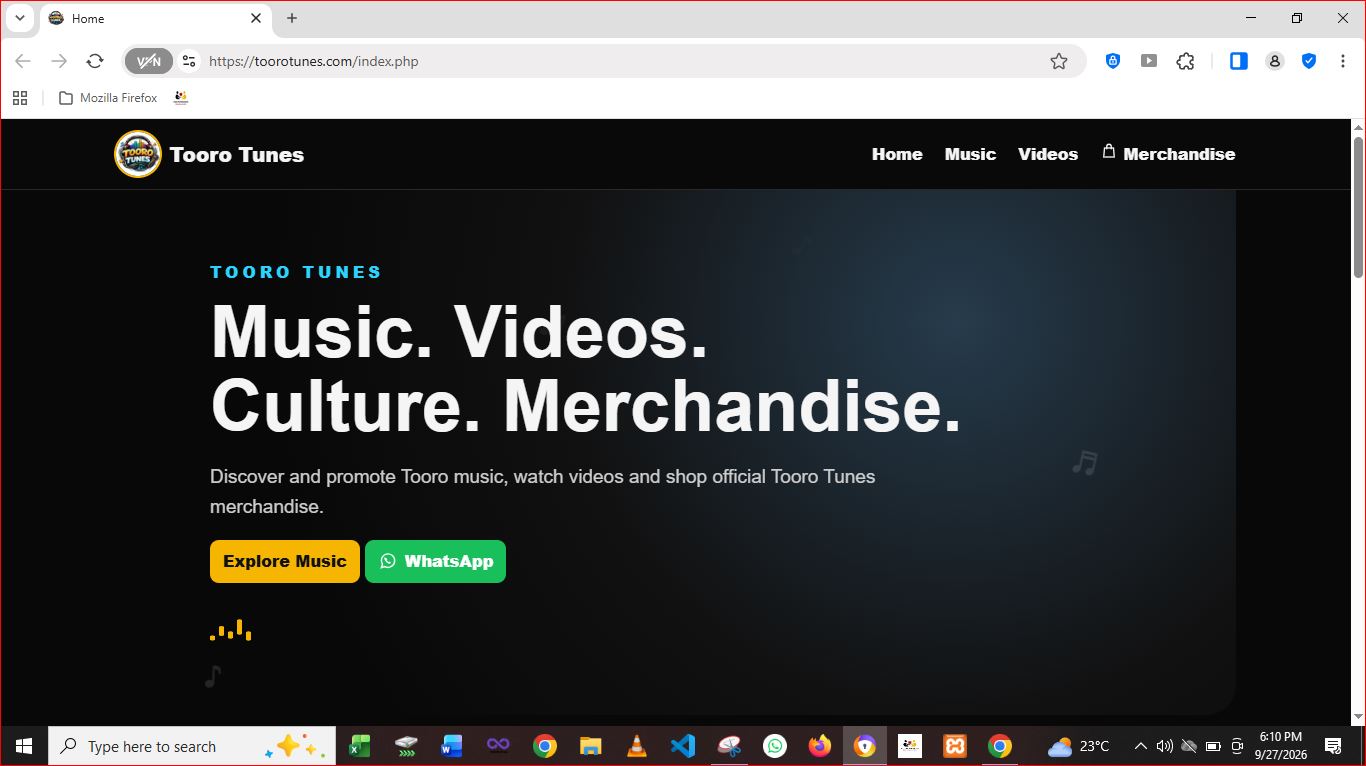Open the network status tray icon
The height and width of the screenshot is (766, 1366).
point(1189,746)
